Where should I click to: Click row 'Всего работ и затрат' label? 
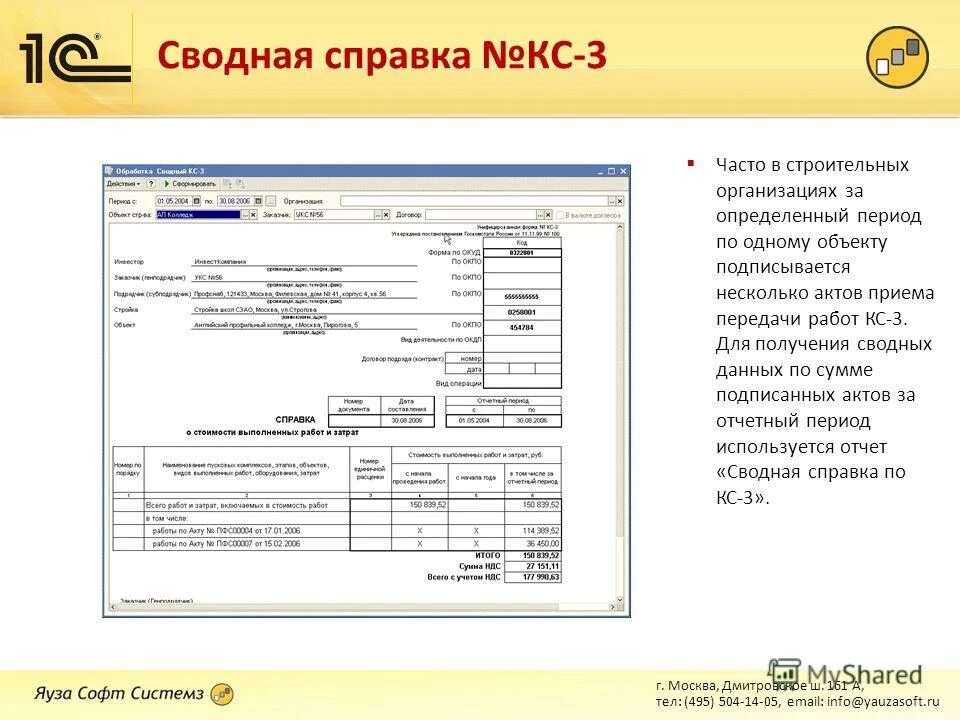(x=237, y=505)
